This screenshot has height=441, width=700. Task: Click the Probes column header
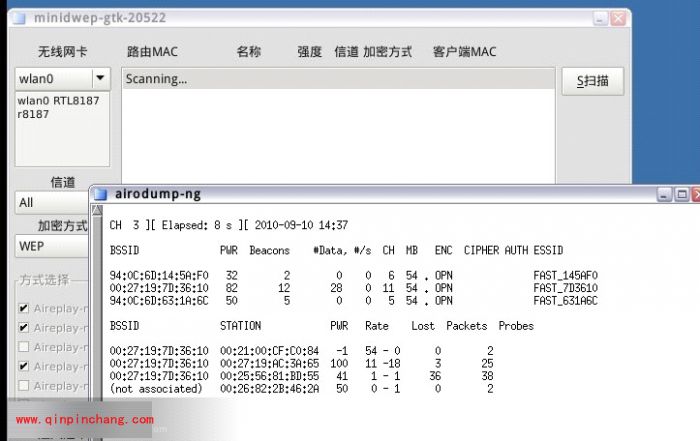[516, 326]
